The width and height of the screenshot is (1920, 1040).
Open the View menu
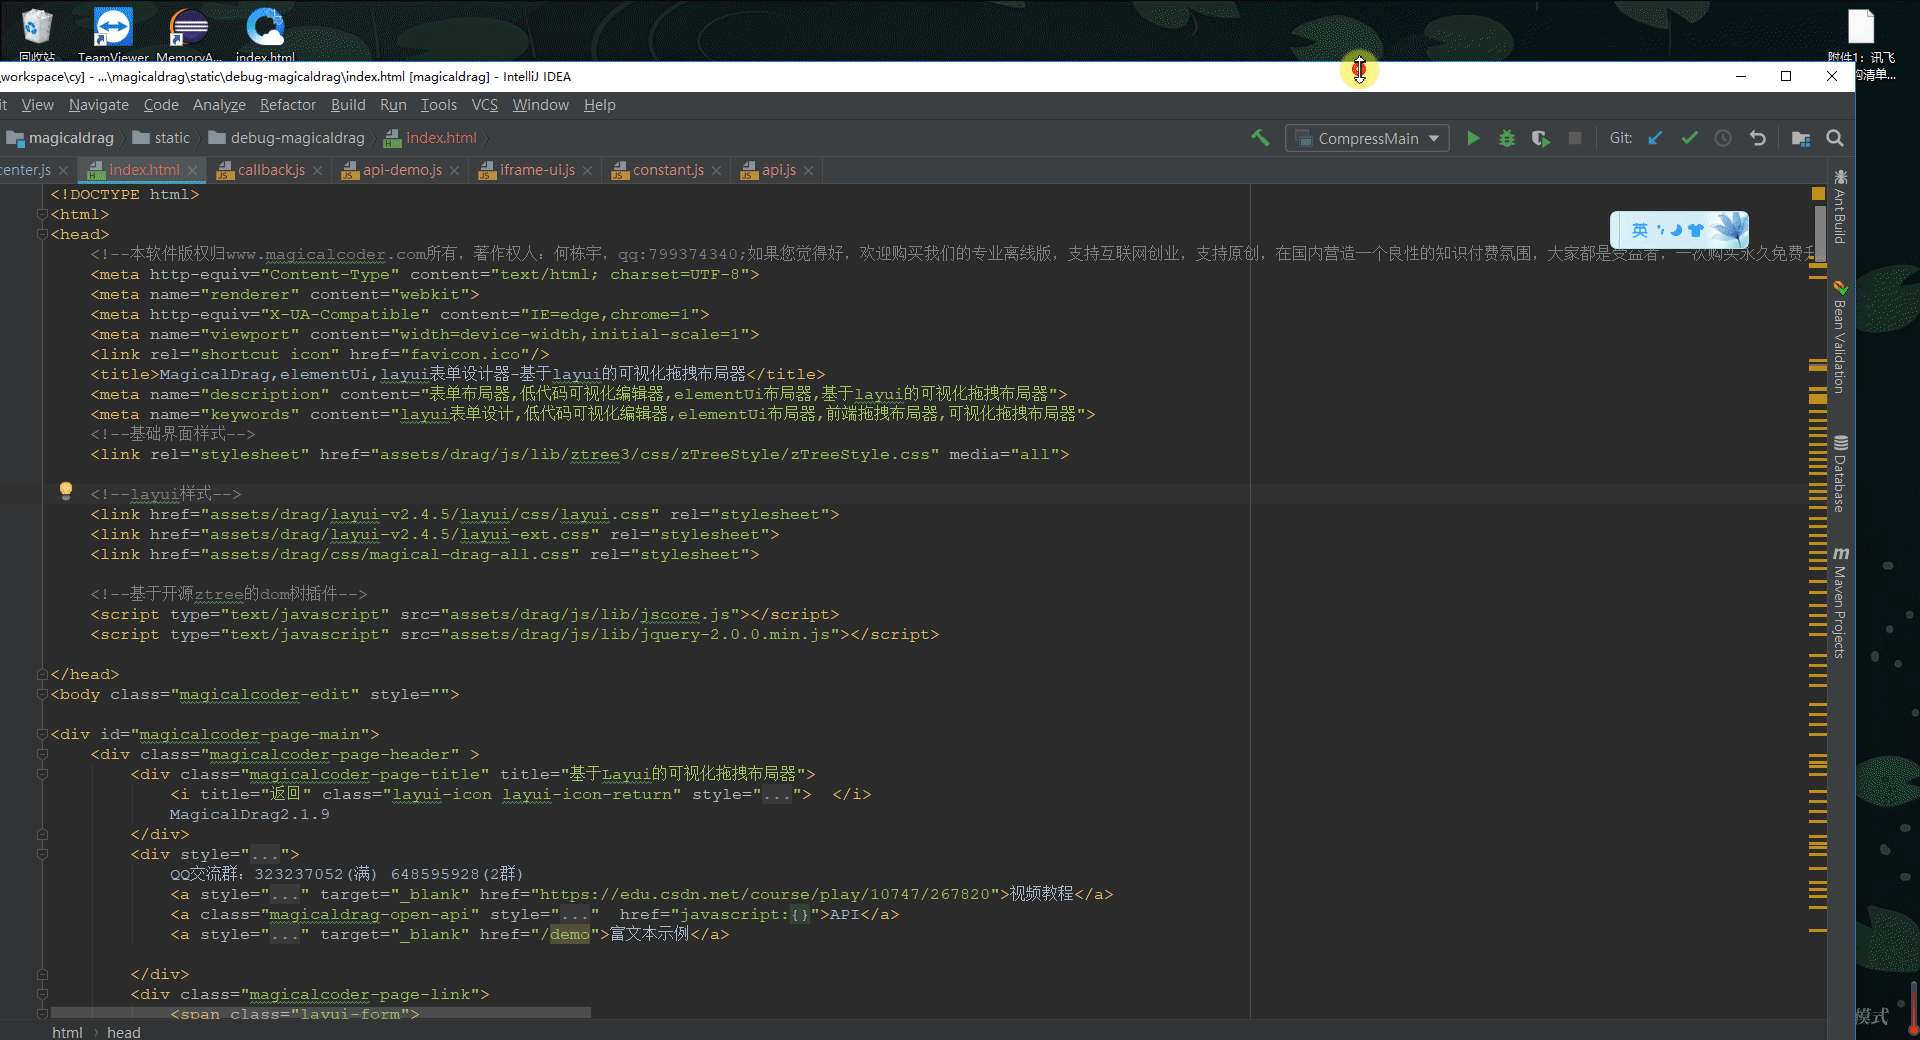tap(37, 105)
